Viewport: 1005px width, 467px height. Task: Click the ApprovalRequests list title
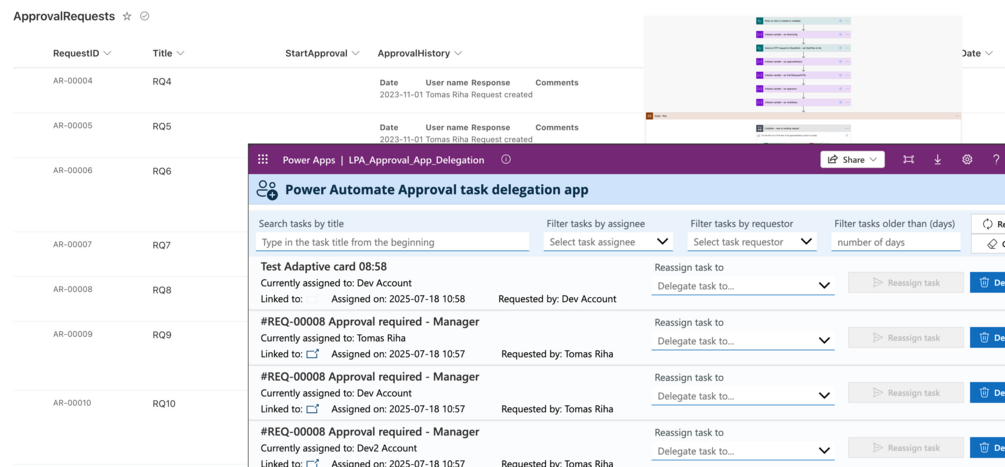point(64,17)
